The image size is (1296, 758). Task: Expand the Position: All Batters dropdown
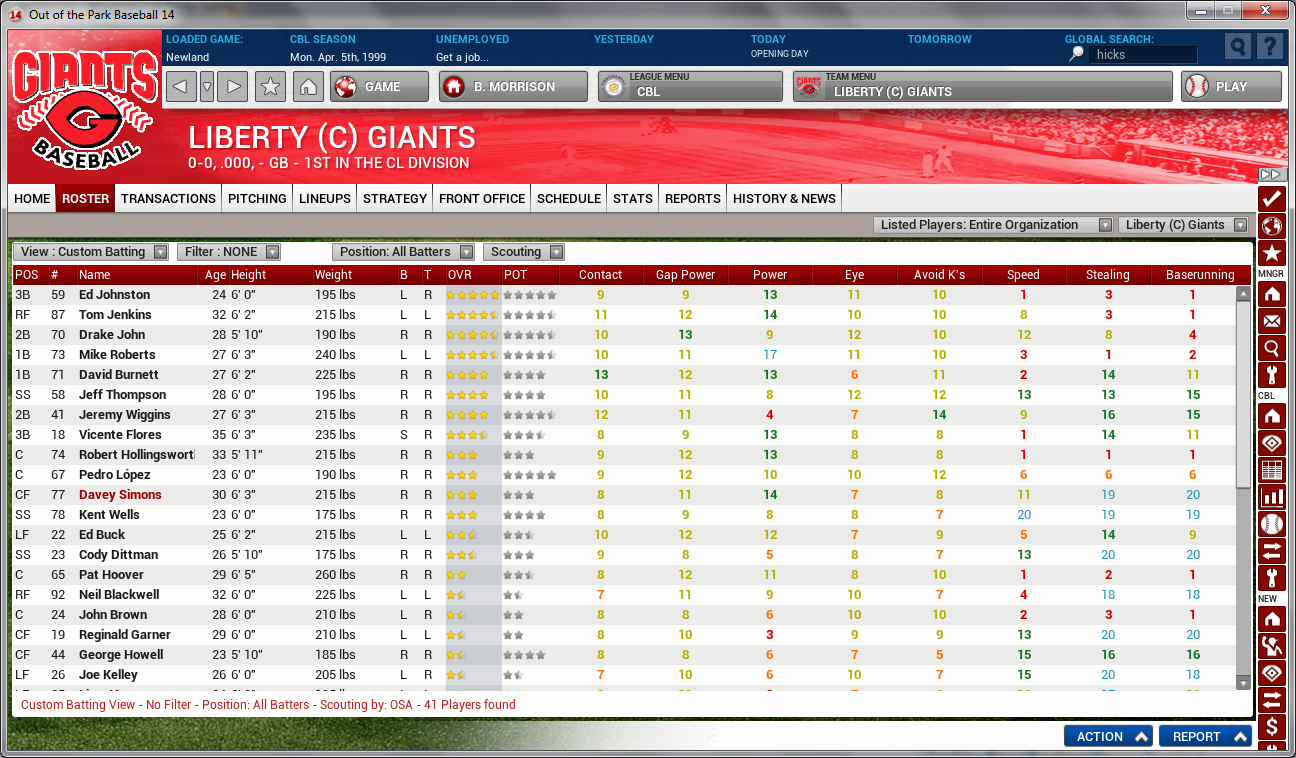[404, 252]
